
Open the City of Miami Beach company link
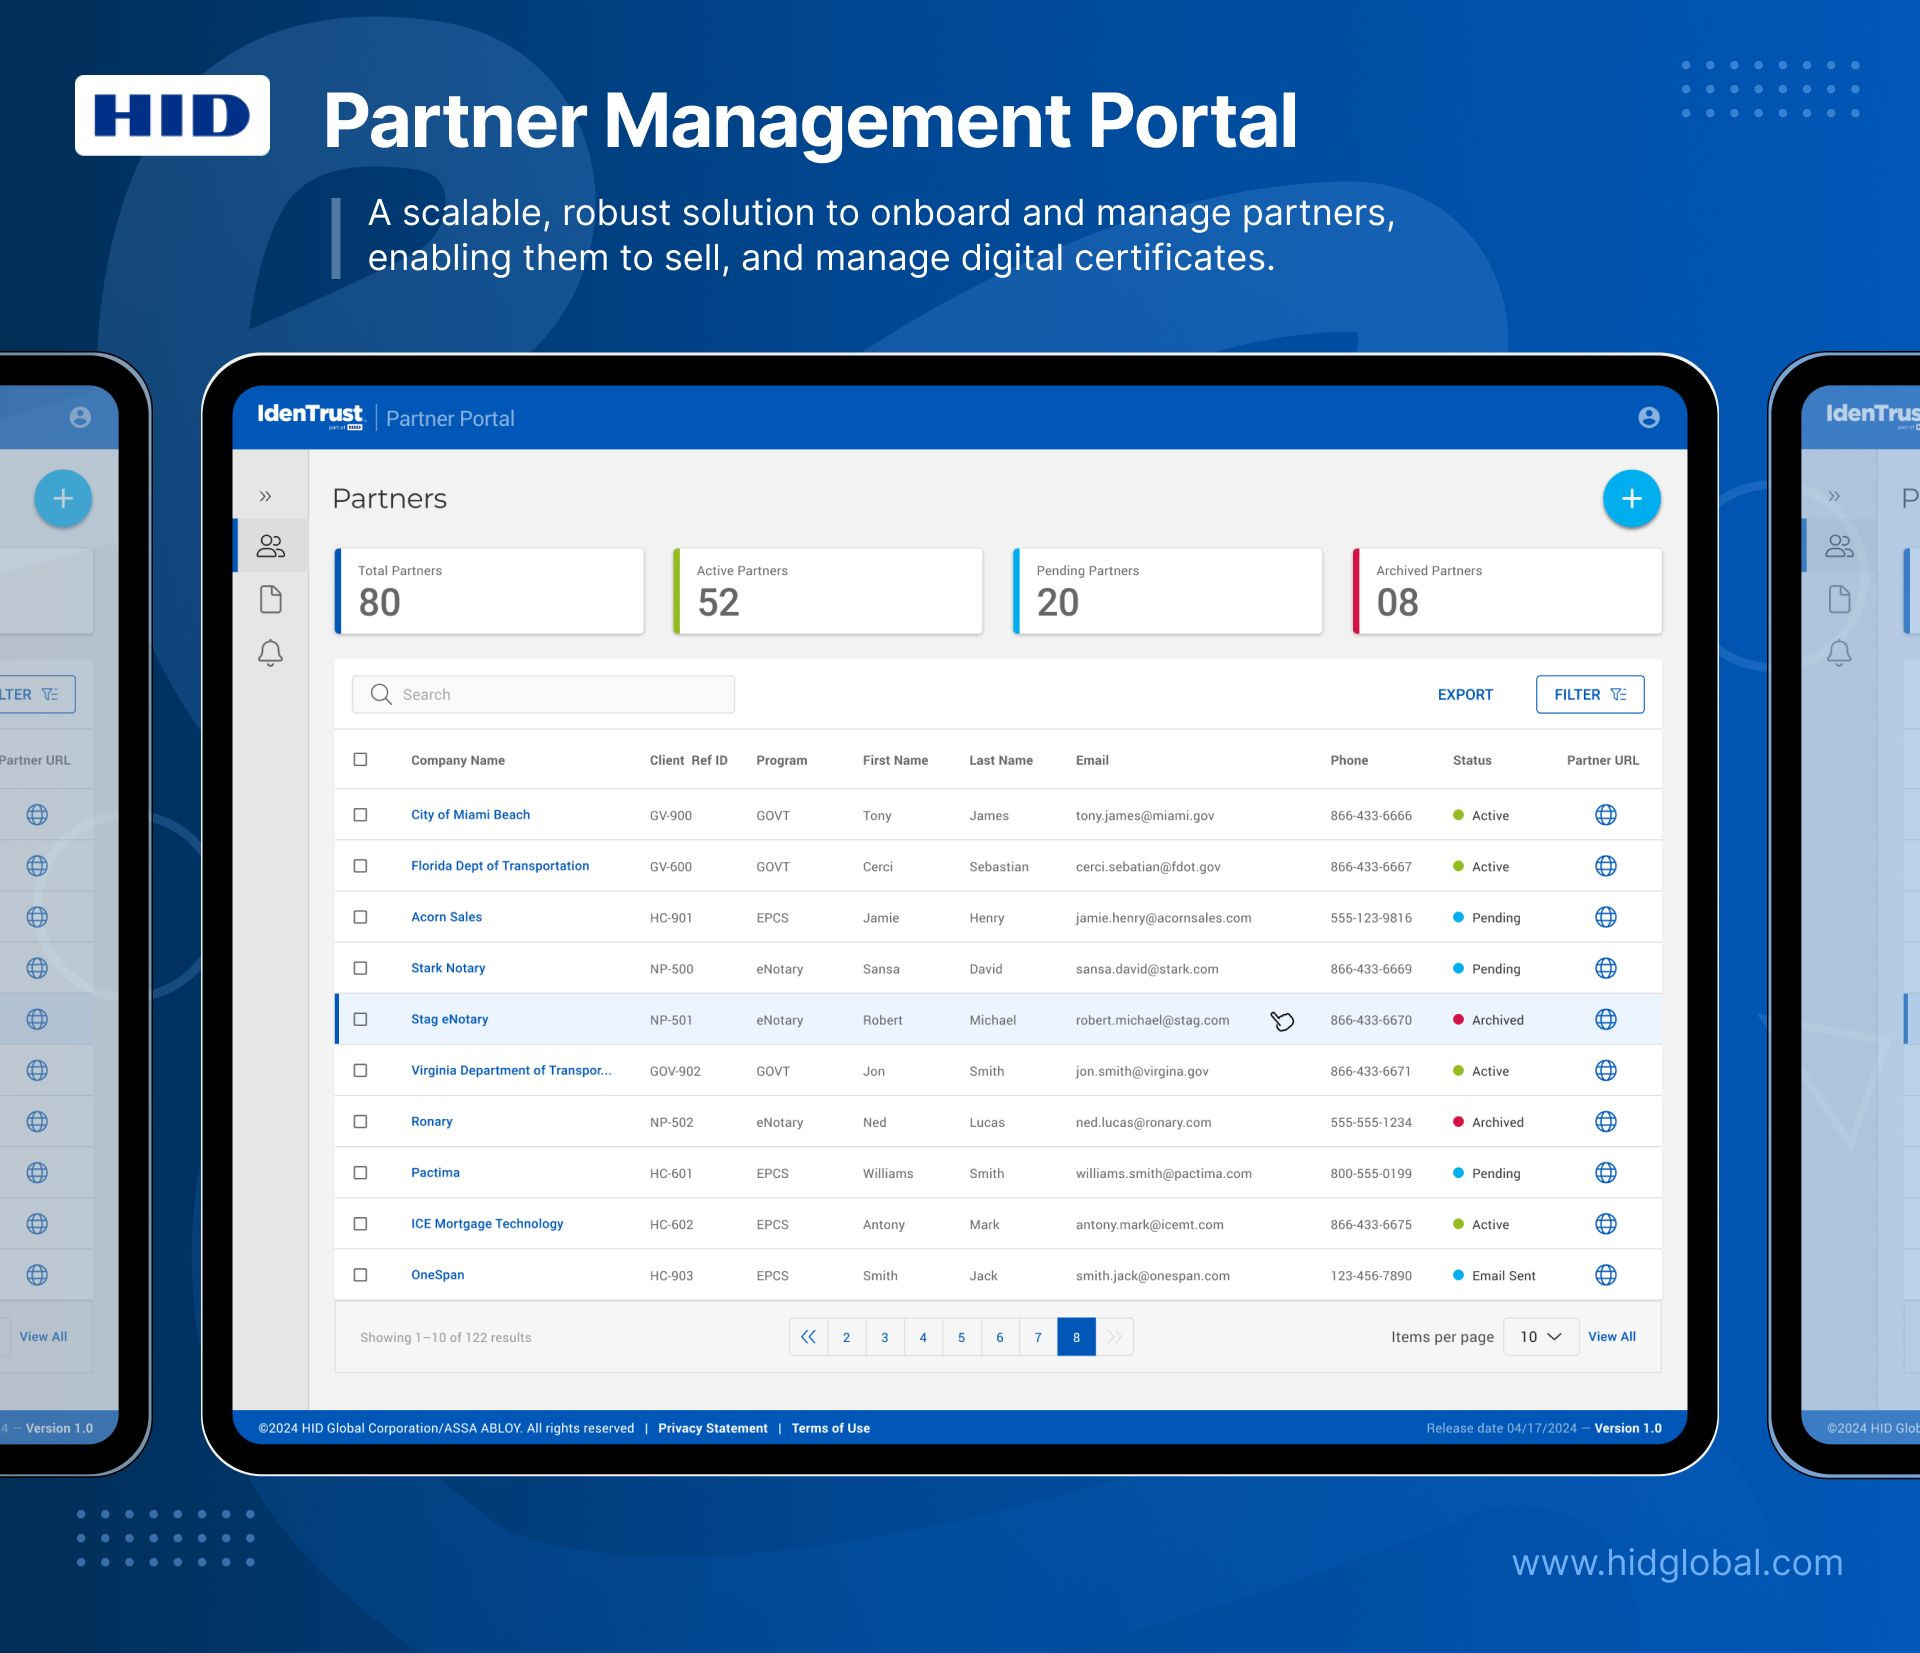[x=470, y=815]
